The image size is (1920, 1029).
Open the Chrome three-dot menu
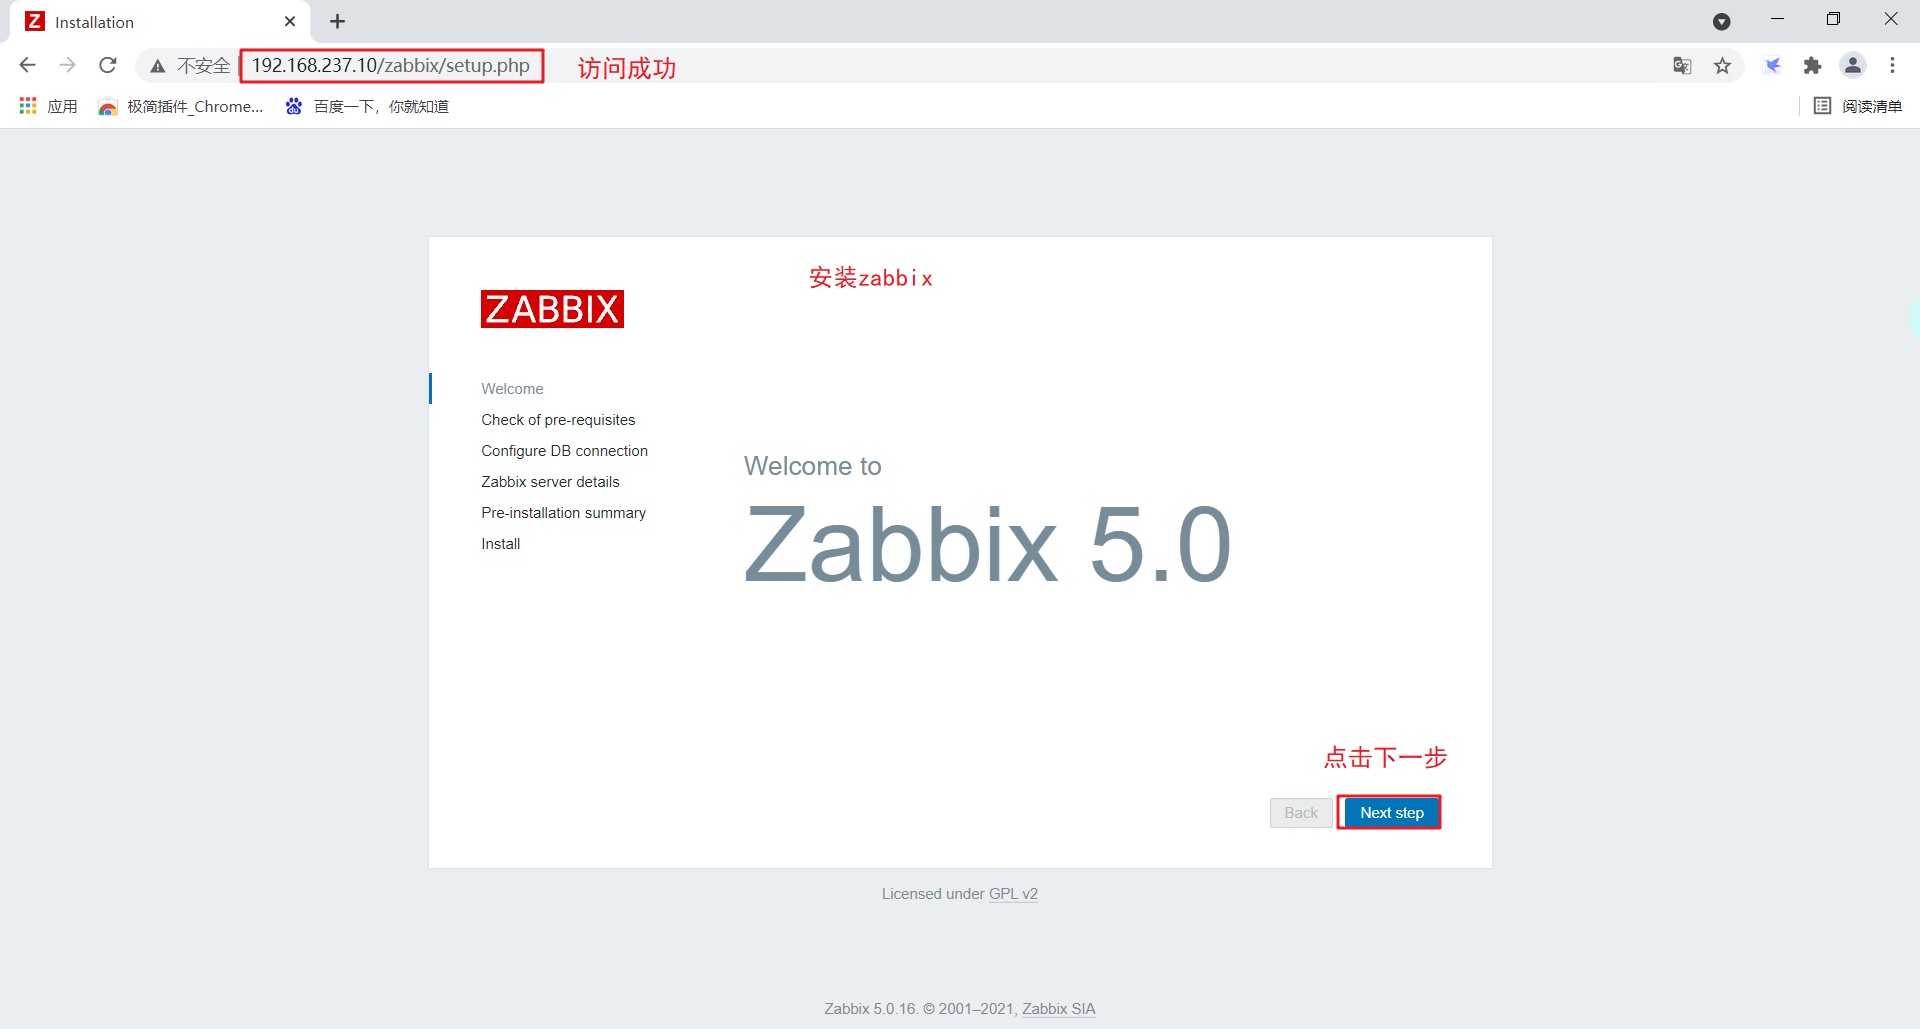pos(1892,66)
